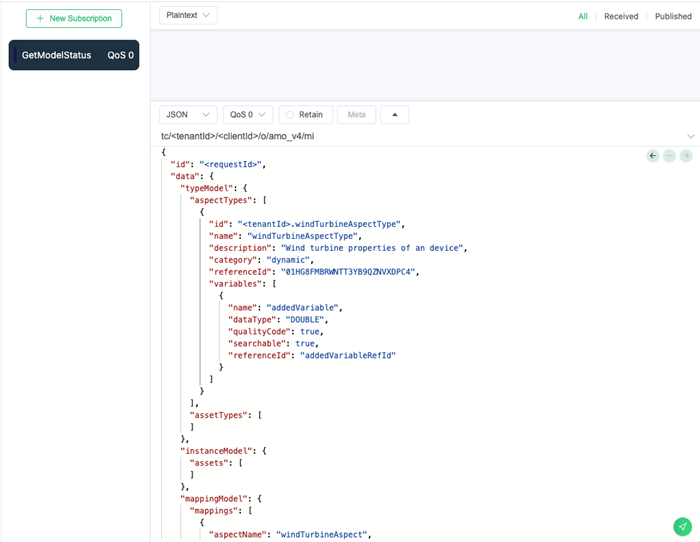Click the topic input field
The width and height of the screenshot is (700, 542).
pyautogui.click(x=420, y=136)
